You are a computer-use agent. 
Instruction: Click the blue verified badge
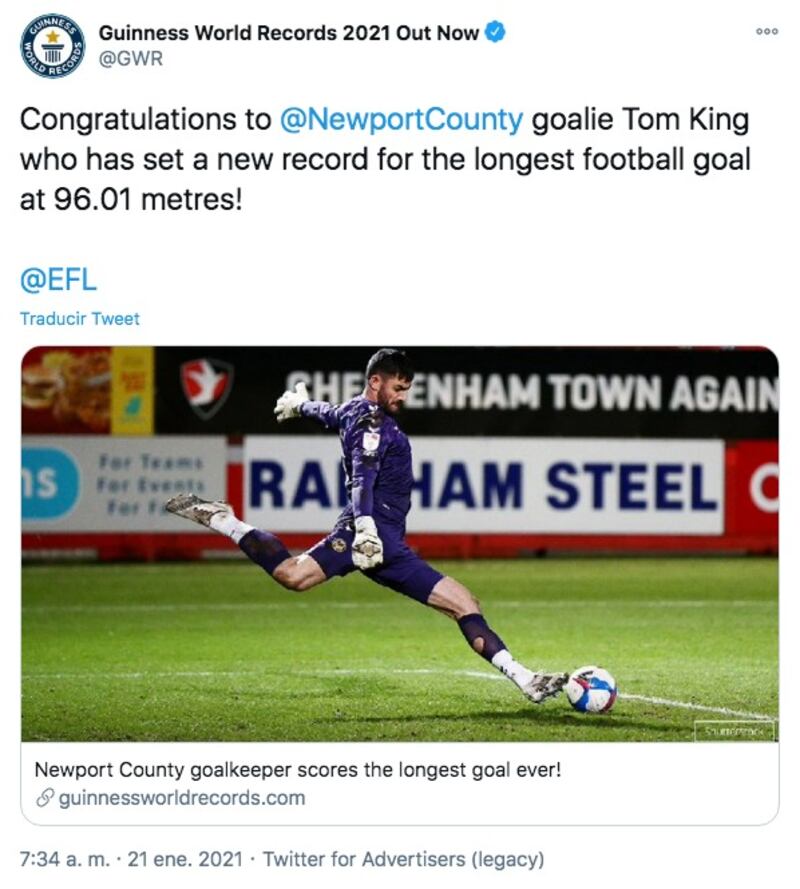click(x=495, y=32)
